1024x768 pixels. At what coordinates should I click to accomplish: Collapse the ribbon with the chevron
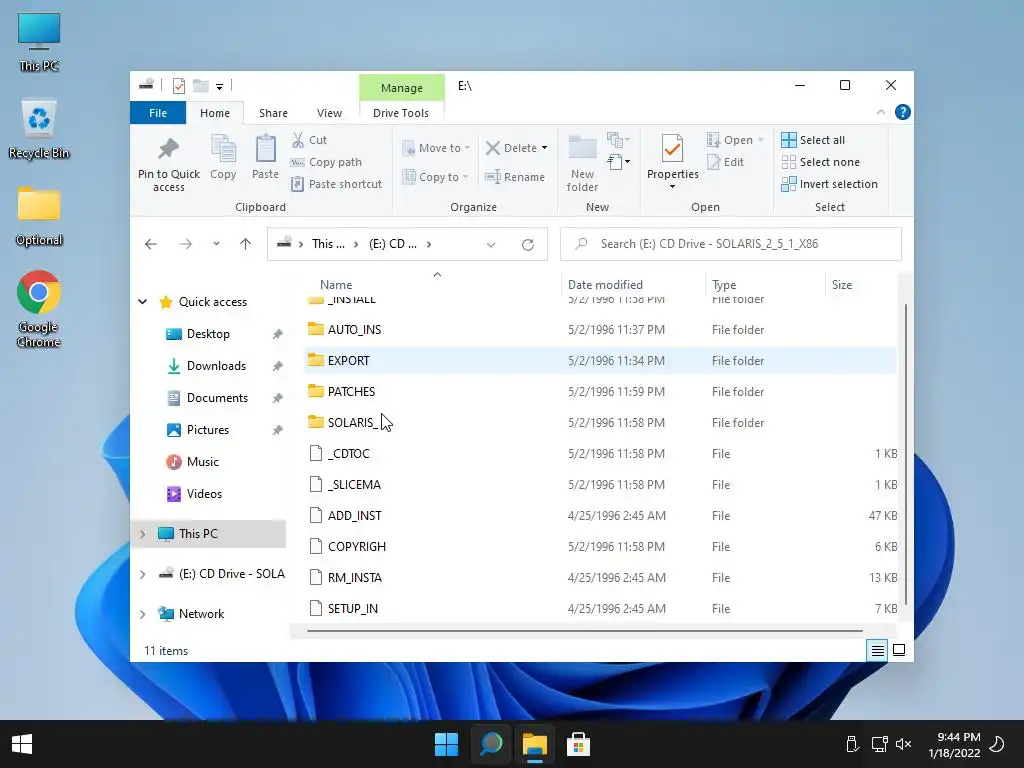point(880,112)
